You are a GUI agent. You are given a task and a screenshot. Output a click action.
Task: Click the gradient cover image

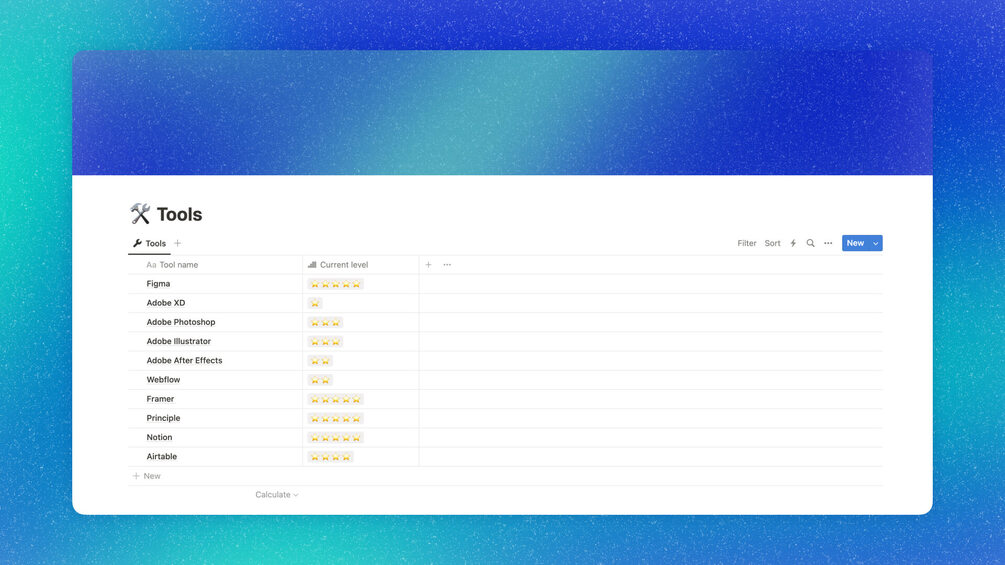pos(502,113)
